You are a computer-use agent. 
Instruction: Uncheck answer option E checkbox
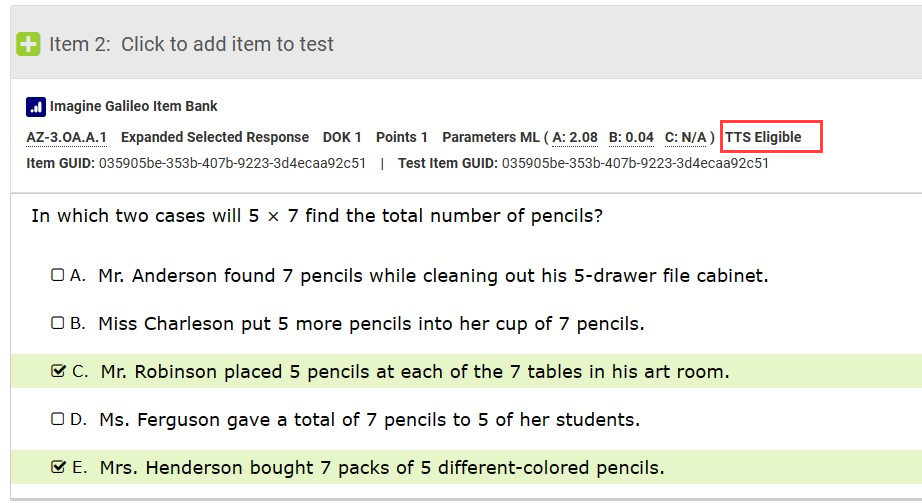pyautogui.click(x=58, y=467)
